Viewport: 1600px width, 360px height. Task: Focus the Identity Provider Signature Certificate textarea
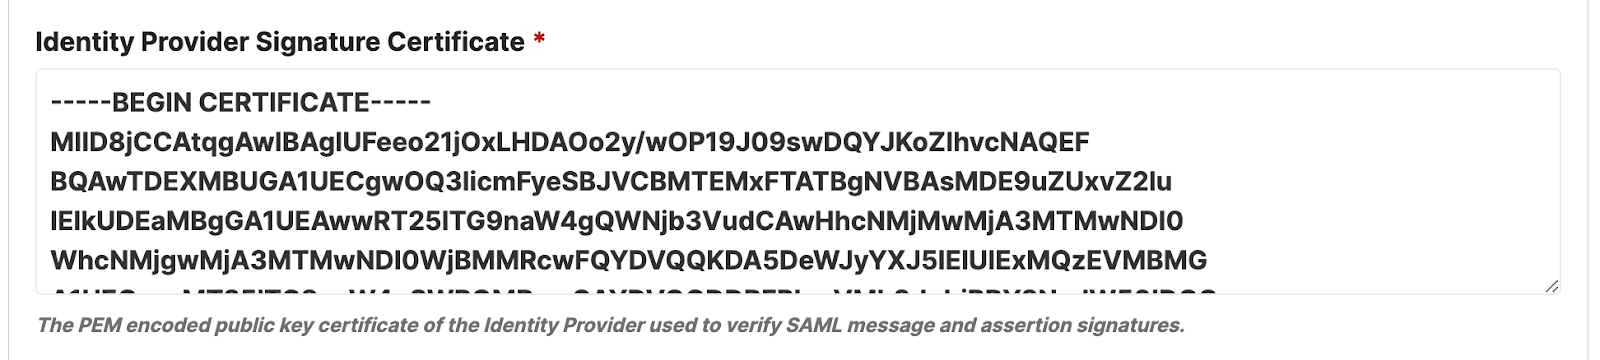(798, 182)
